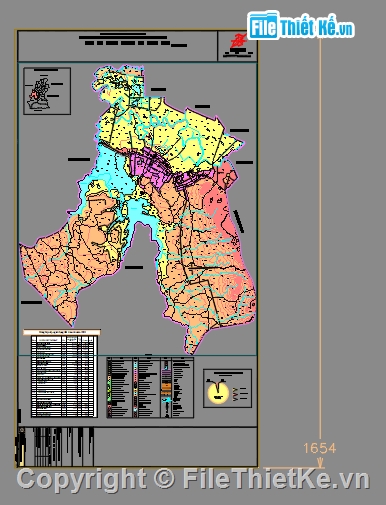This screenshot has width=386, height=505.
Task: Click the red emblem in the title block
Action: [x=239, y=41]
